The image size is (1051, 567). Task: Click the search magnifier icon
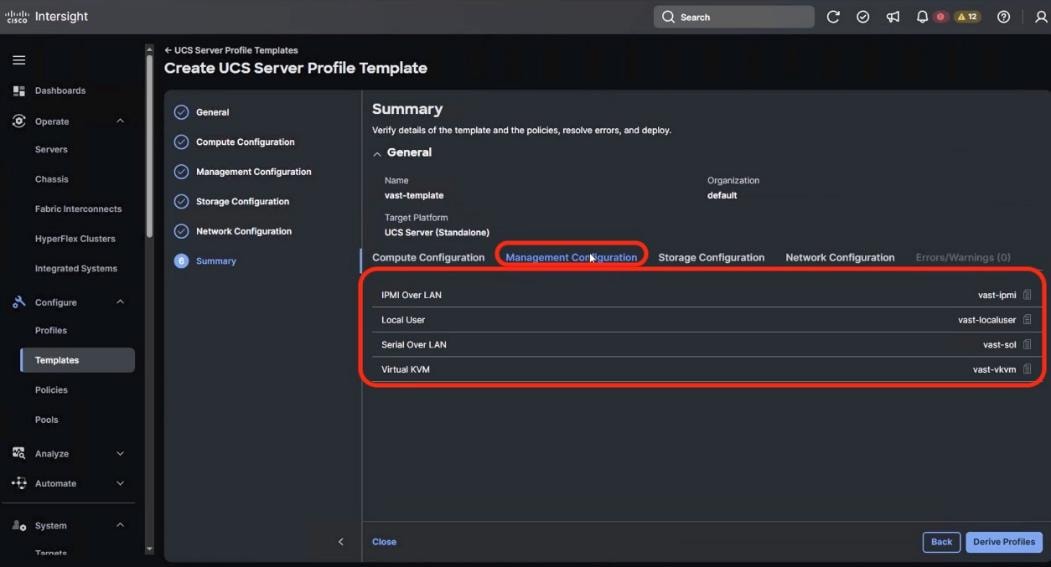click(668, 17)
